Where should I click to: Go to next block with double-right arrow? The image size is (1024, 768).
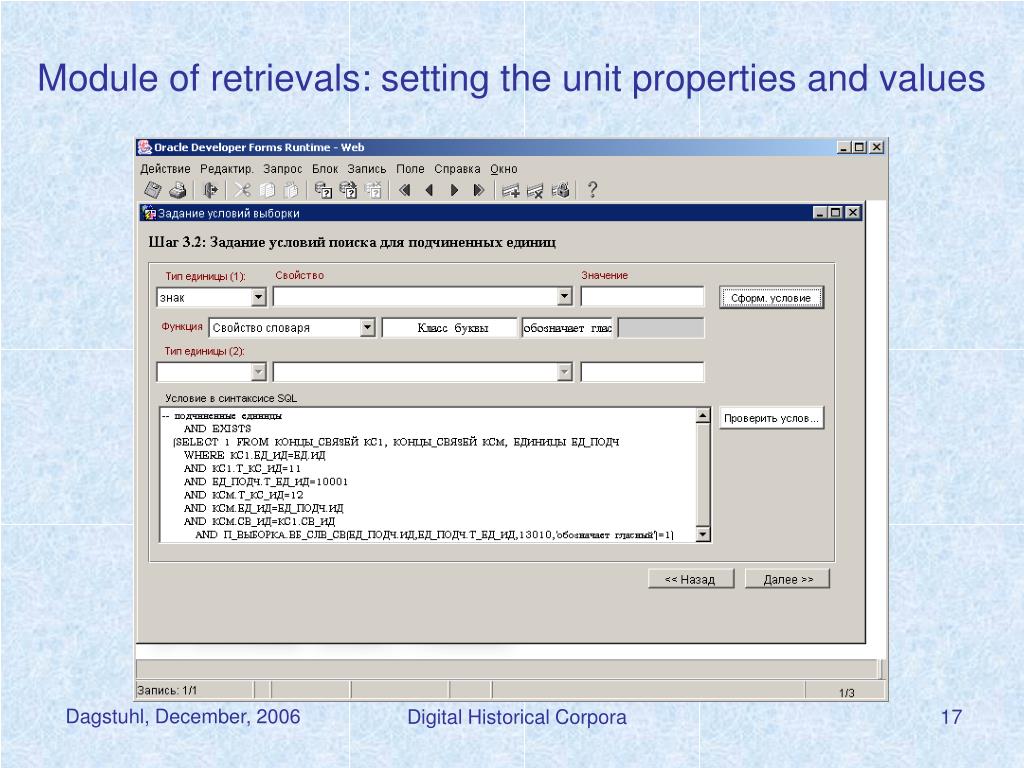click(479, 190)
